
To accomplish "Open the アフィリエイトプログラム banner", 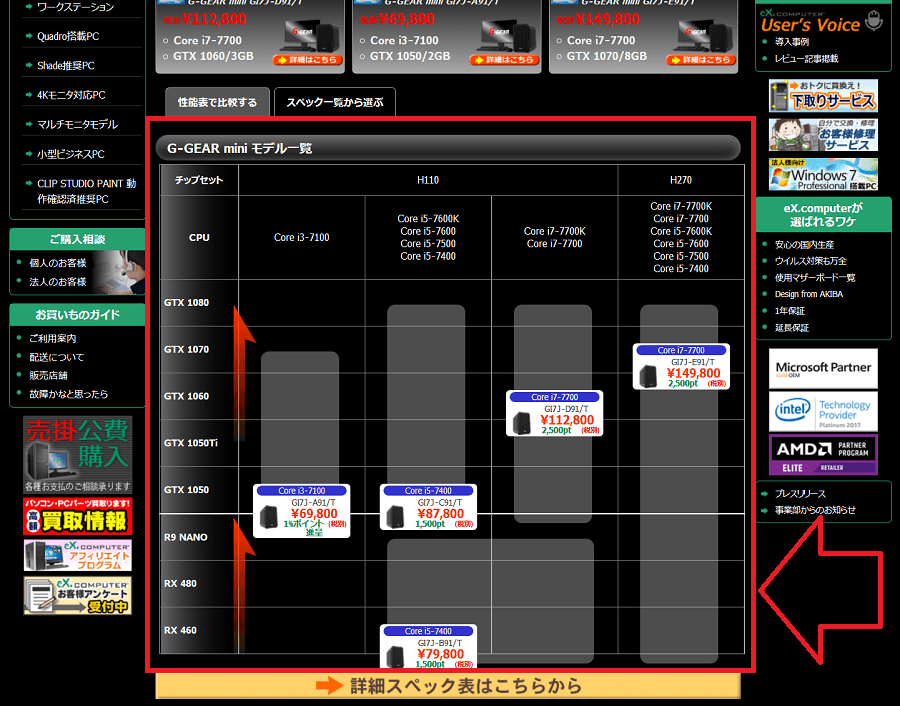I will (x=77, y=556).
